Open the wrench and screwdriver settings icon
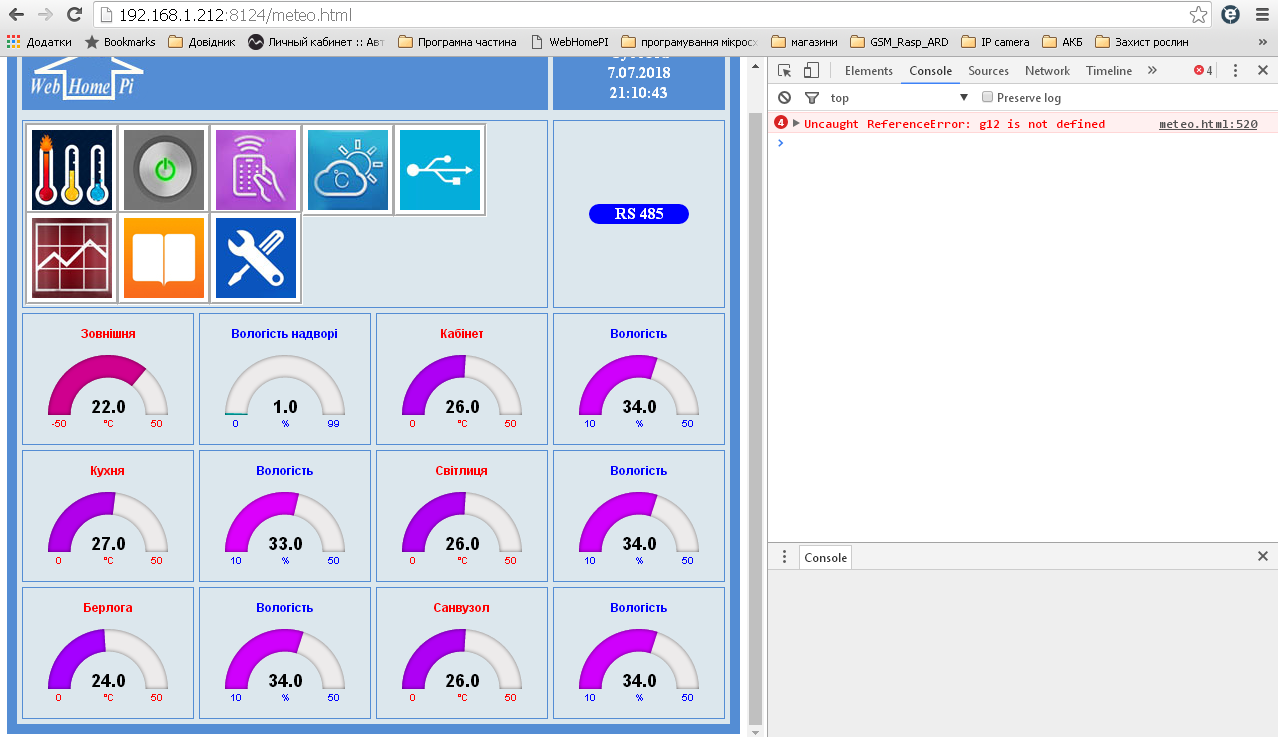 click(x=256, y=257)
